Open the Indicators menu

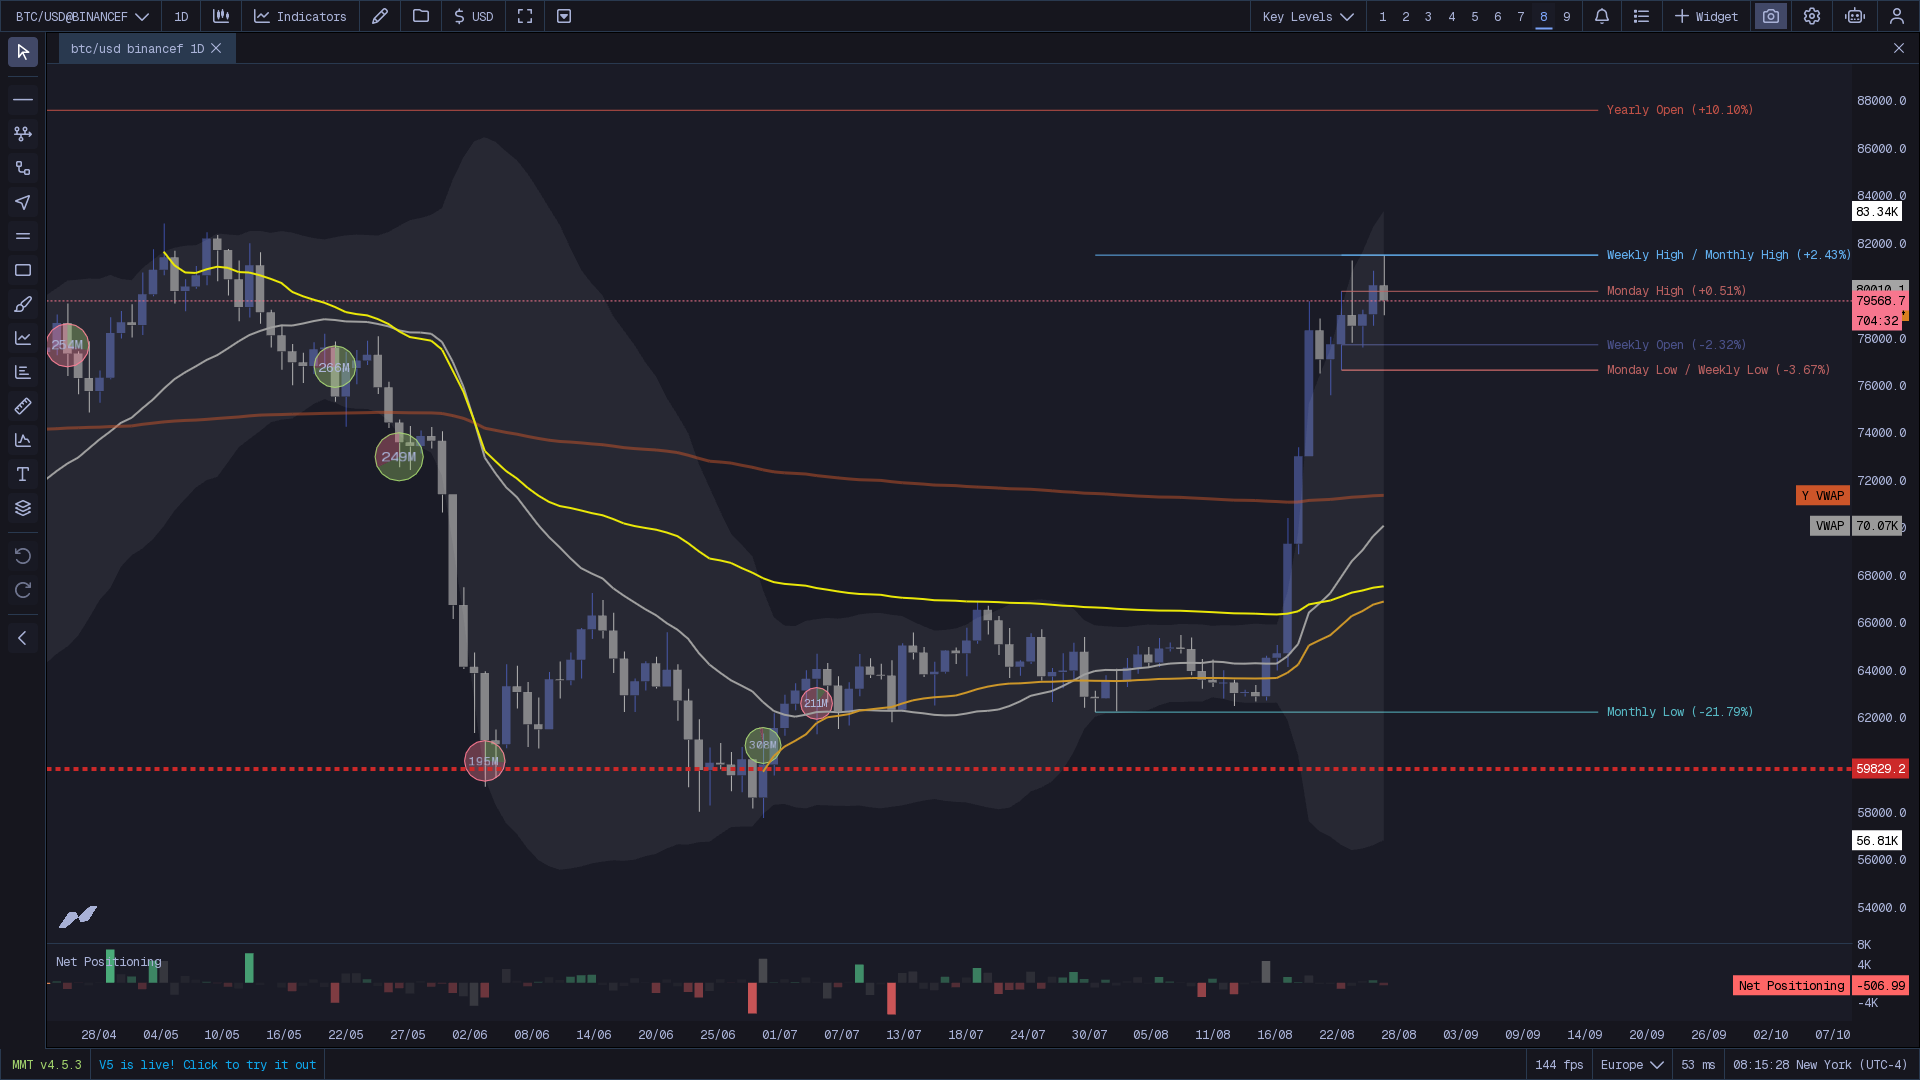coord(300,16)
